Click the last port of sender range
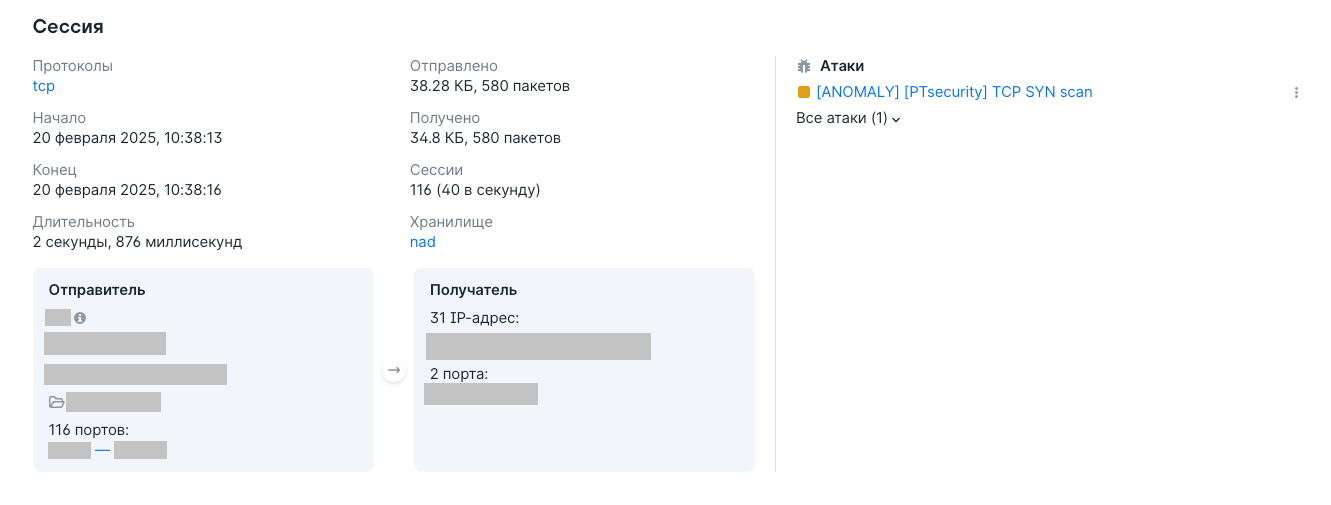The height and width of the screenshot is (505, 1331). 140,450
